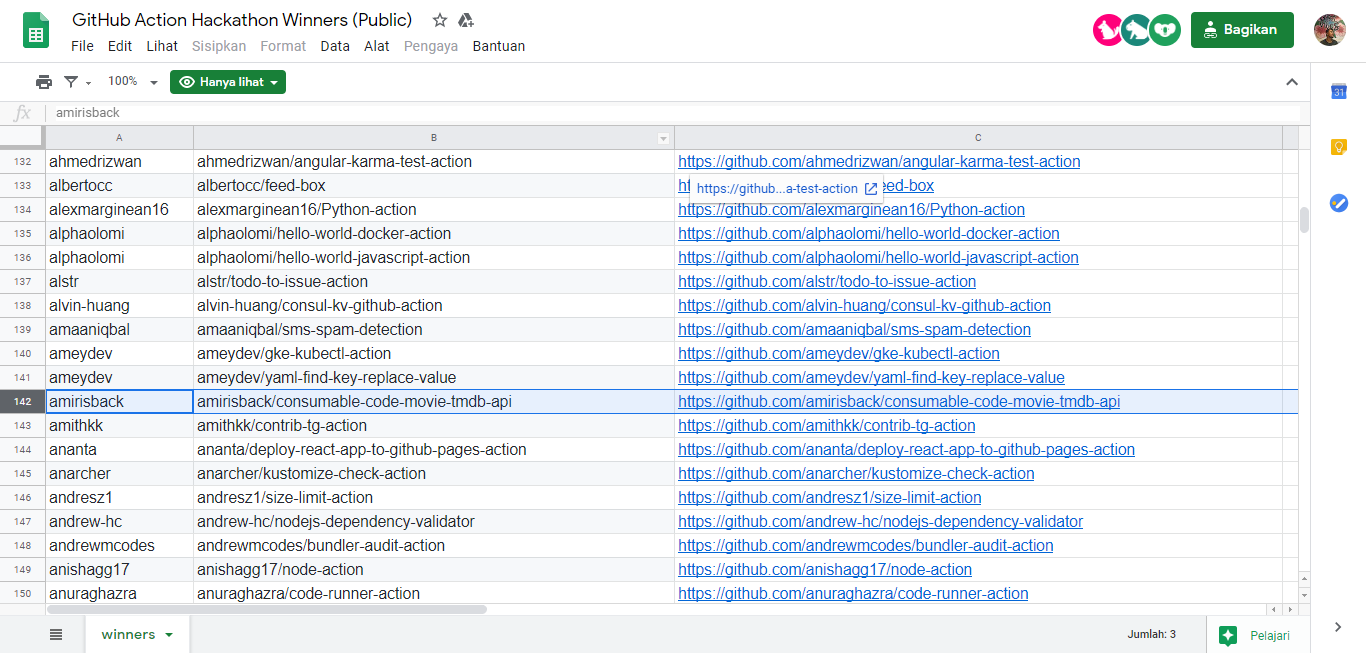Select cell containing amithkk username
The image size is (1366, 653).
point(119,426)
